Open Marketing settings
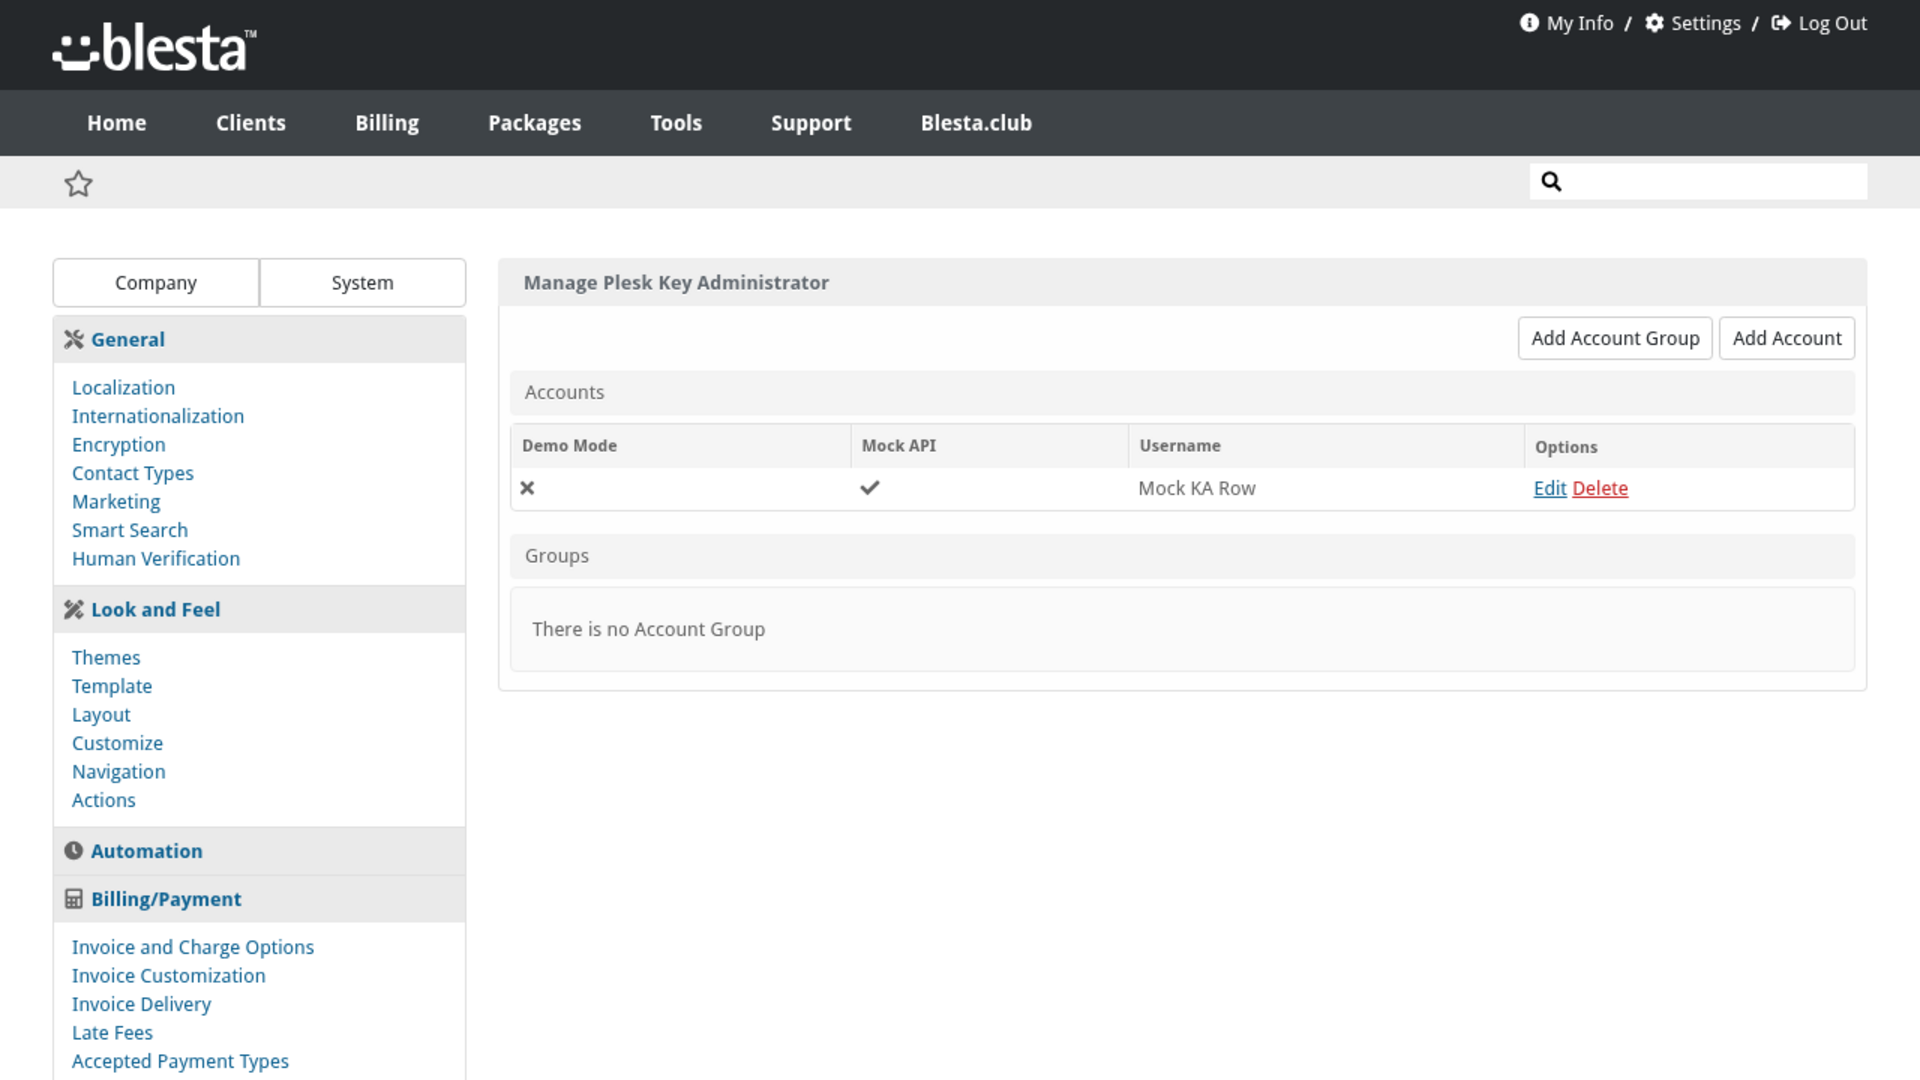Screen dimensions: 1920x1080 (x=116, y=501)
